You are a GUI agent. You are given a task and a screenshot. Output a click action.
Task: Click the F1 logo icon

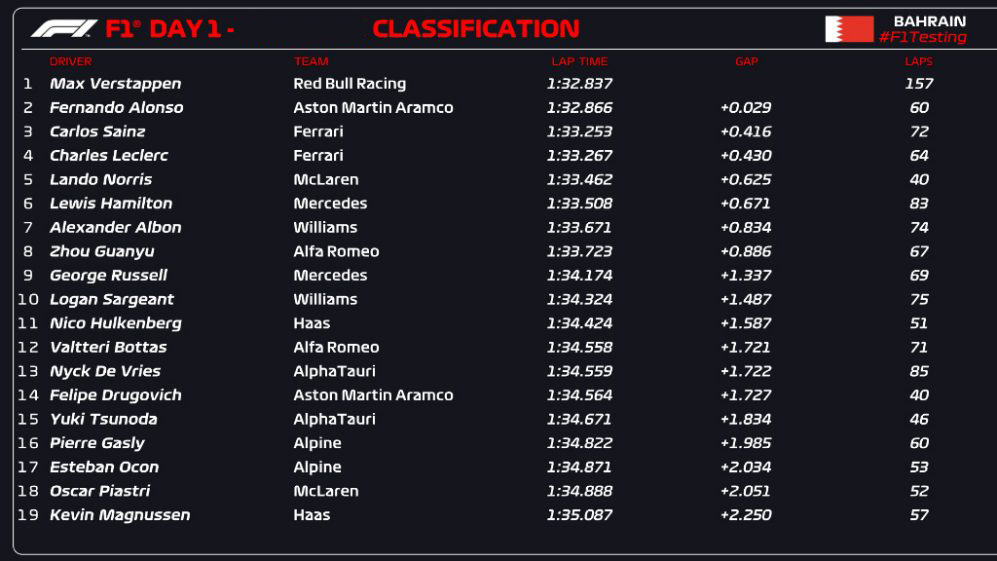(64, 29)
